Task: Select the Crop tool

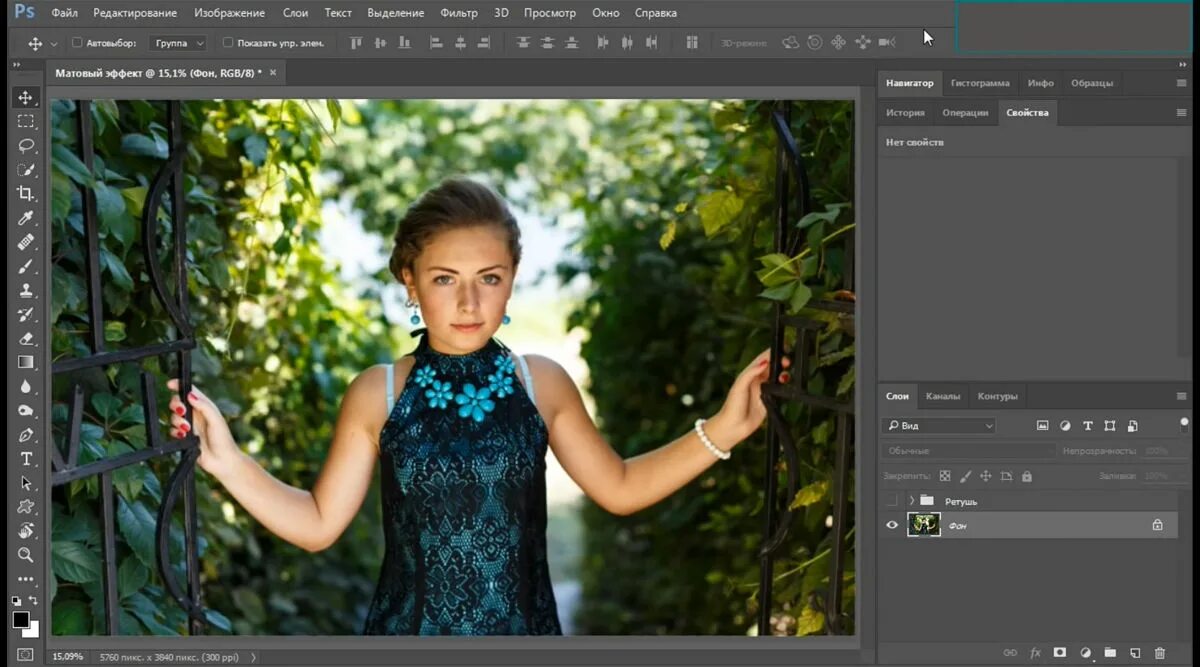Action: (x=26, y=193)
